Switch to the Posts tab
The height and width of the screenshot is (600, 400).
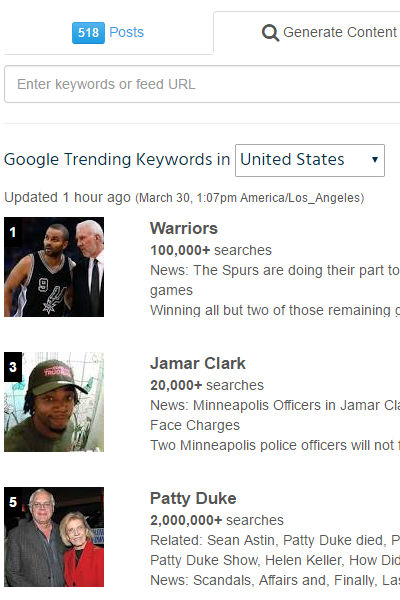[108, 33]
